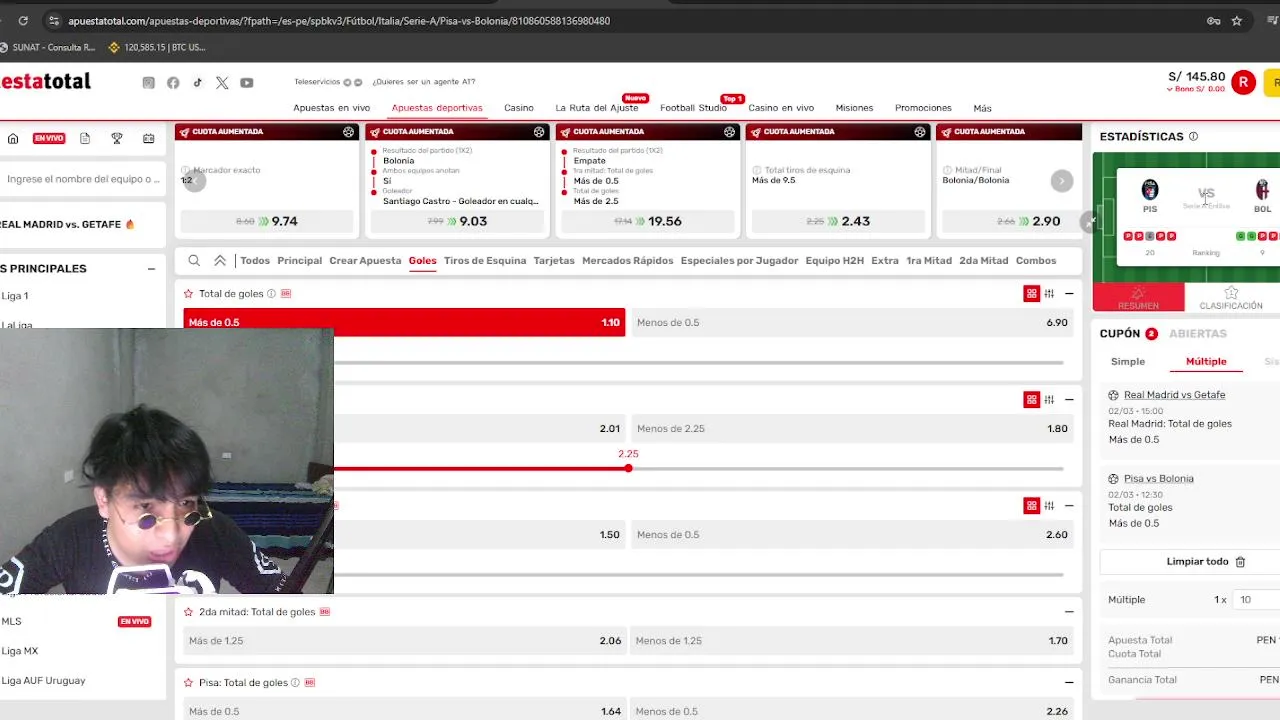1280x720 pixels.
Task: Collapse market with 1.50 and 2.60 odds
Action: pyautogui.click(x=1069, y=506)
